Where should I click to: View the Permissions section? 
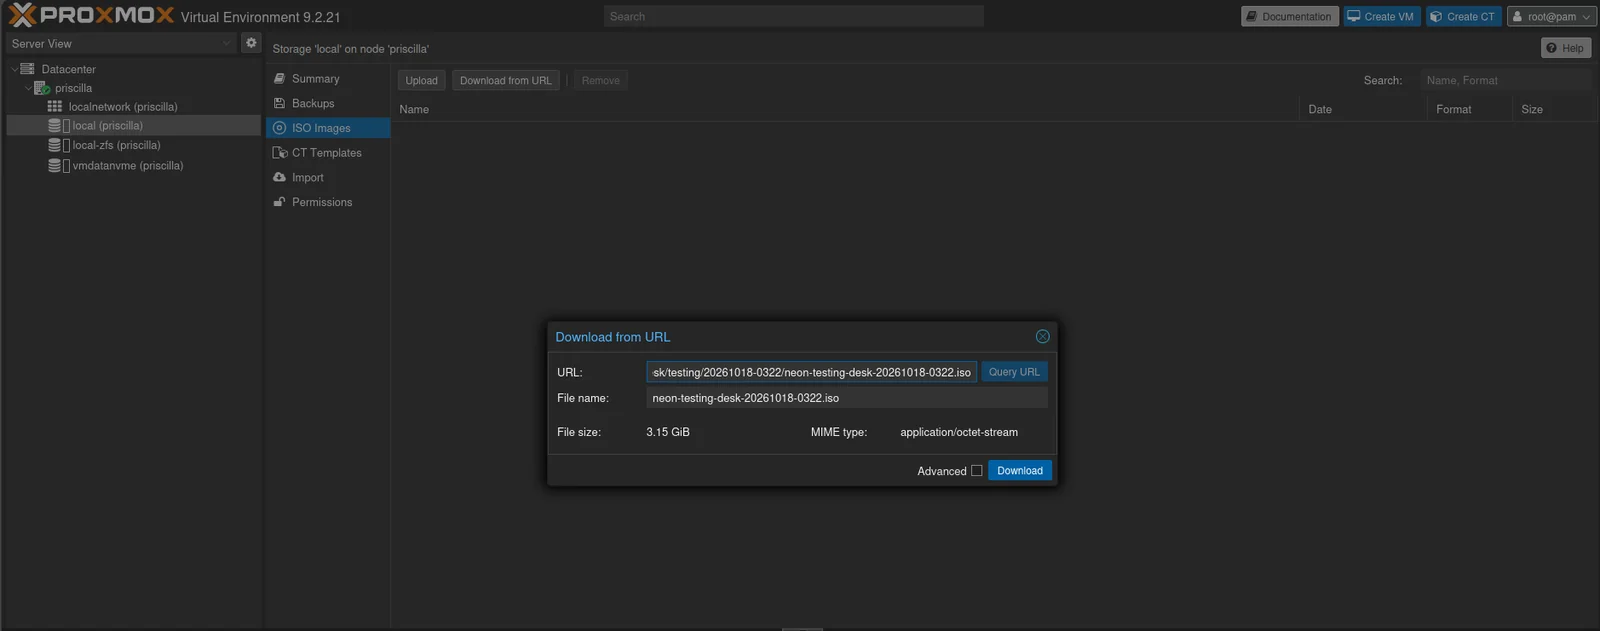click(x=328, y=202)
